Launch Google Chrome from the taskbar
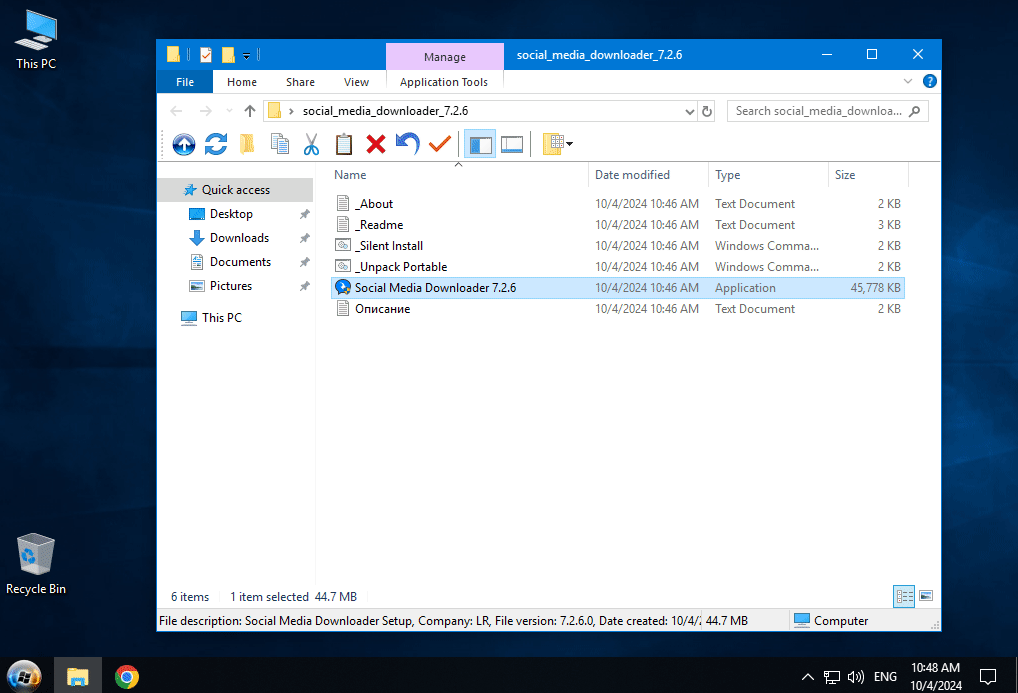 click(127, 676)
